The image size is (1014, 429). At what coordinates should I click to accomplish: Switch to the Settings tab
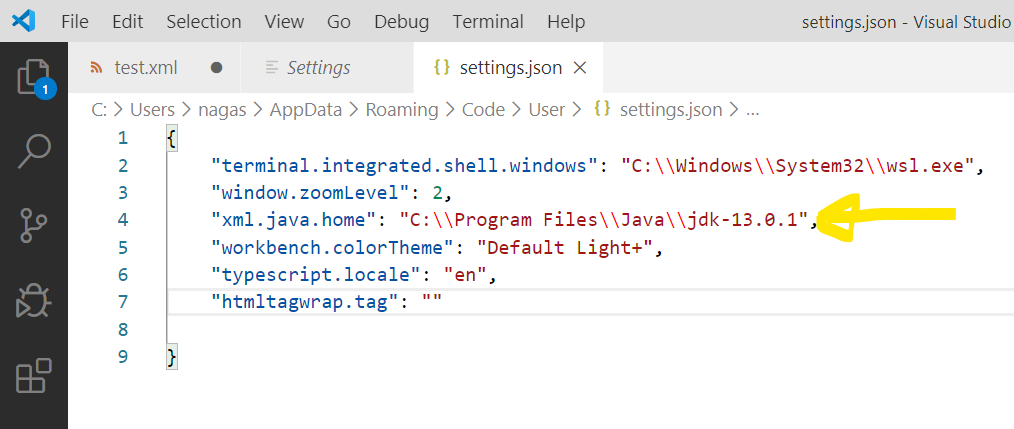(x=318, y=68)
